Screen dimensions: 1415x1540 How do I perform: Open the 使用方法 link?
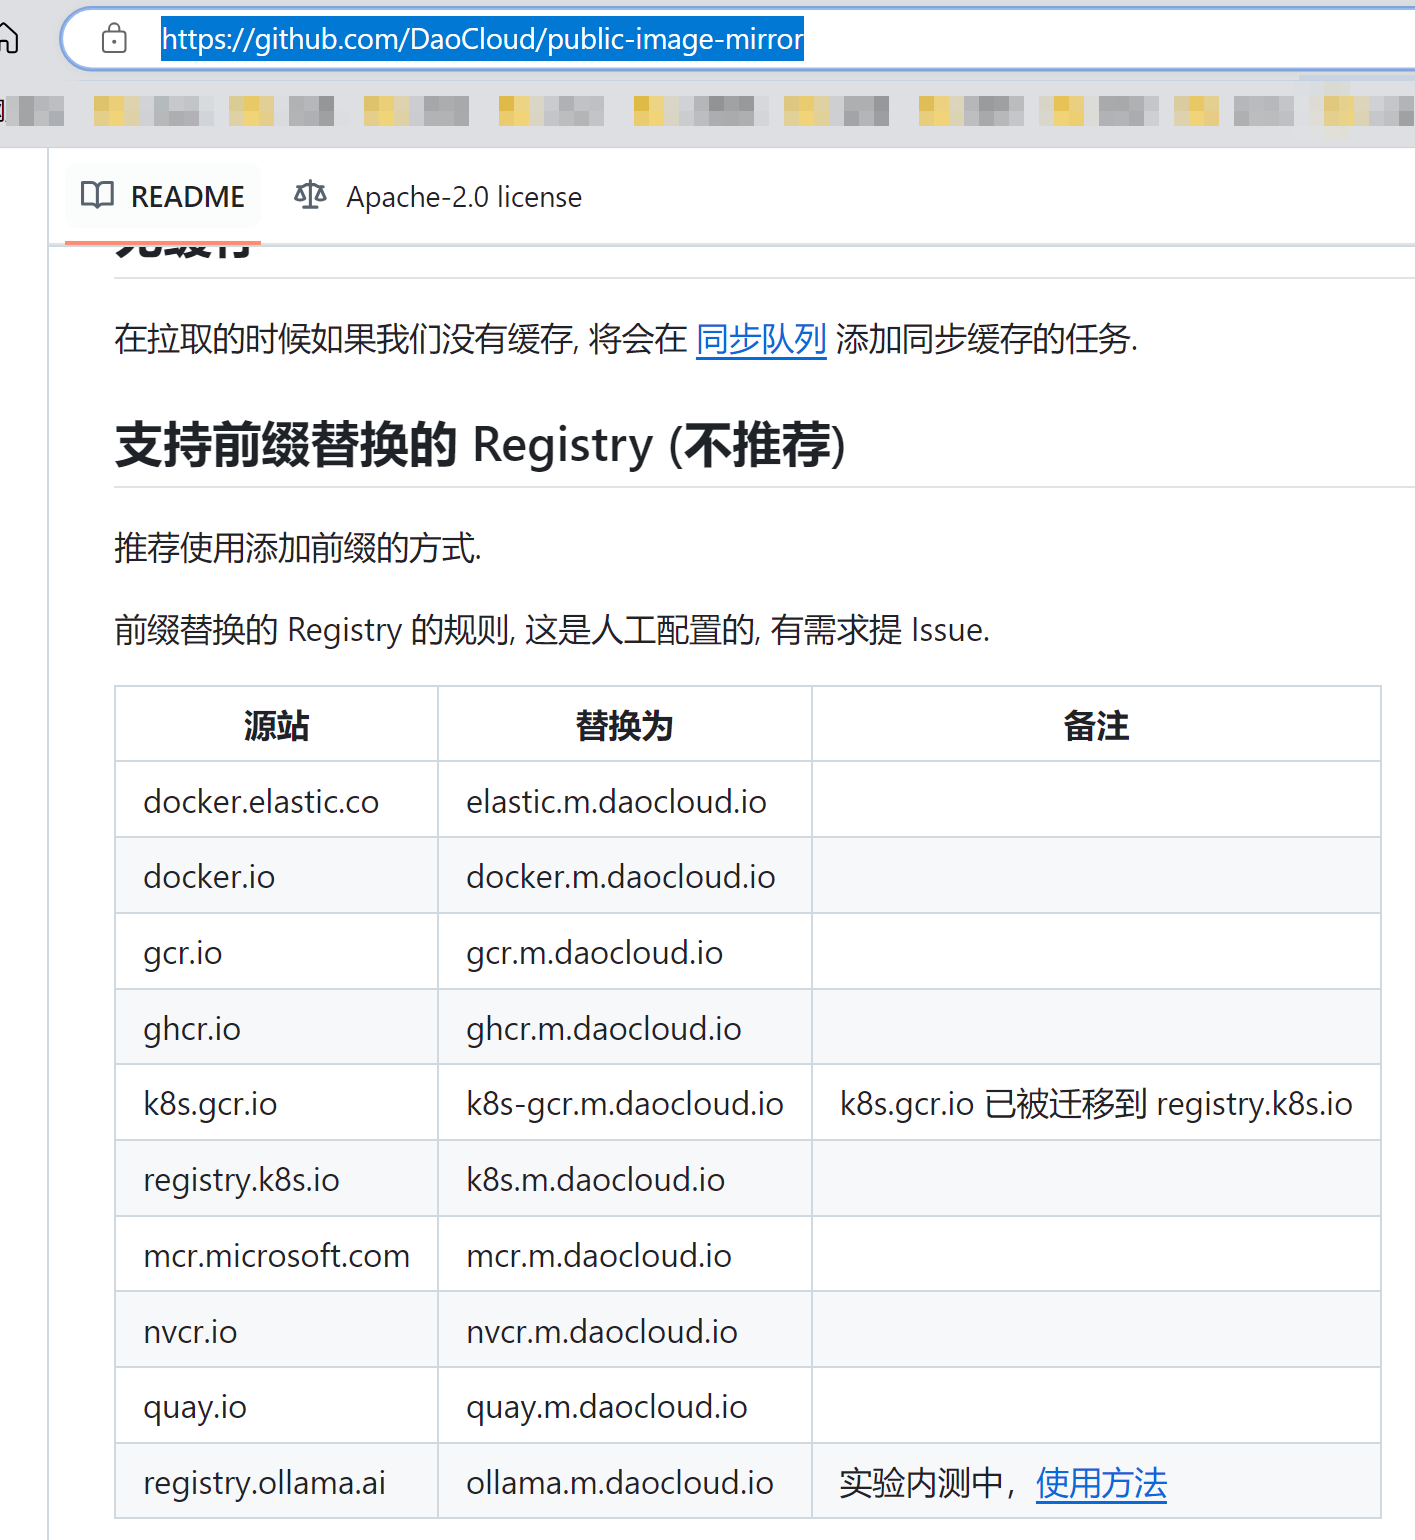coord(1101,1483)
